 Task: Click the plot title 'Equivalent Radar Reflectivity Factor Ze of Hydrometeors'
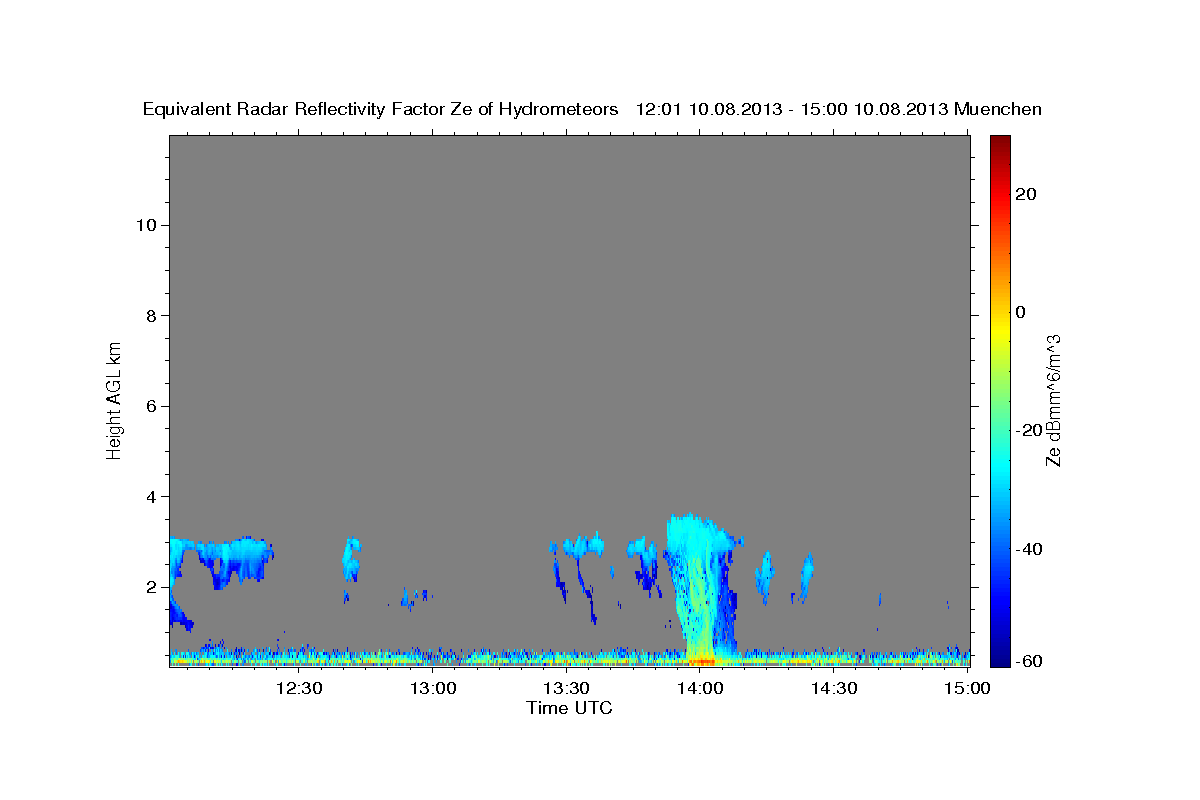coord(380,109)
